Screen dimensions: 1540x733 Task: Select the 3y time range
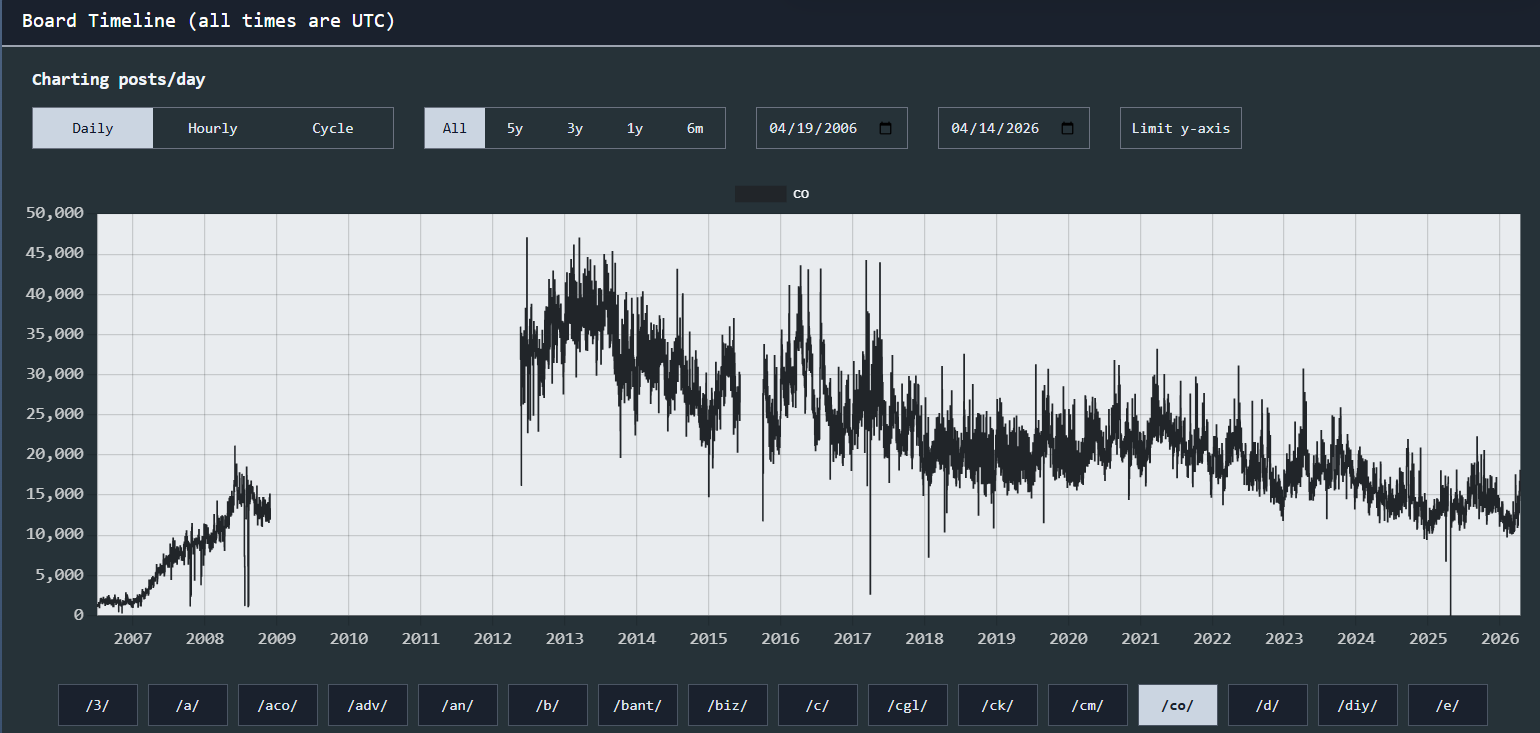coord(575,128)
